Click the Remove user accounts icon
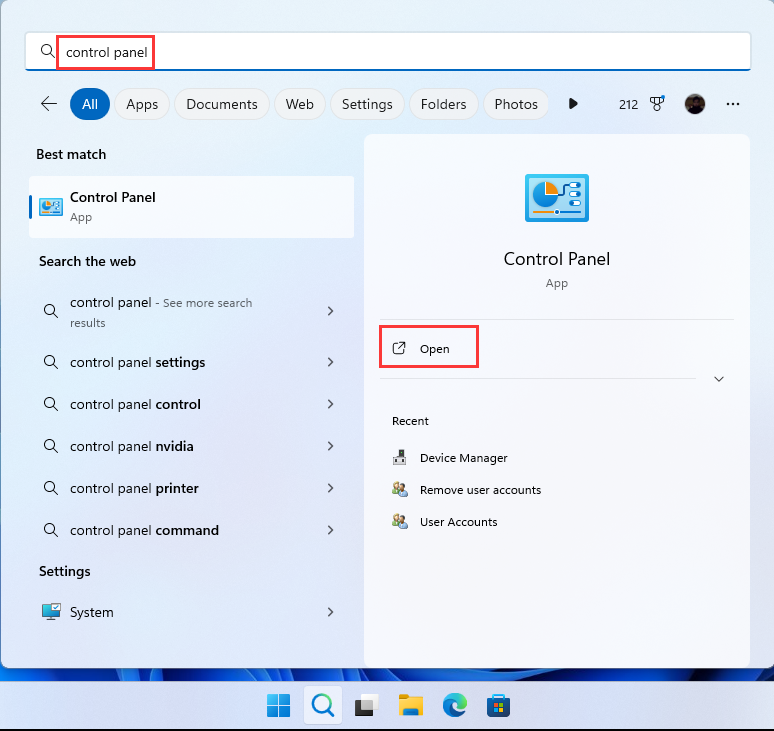The height and width of the screenshot is (731, 774). coord(399,490)
